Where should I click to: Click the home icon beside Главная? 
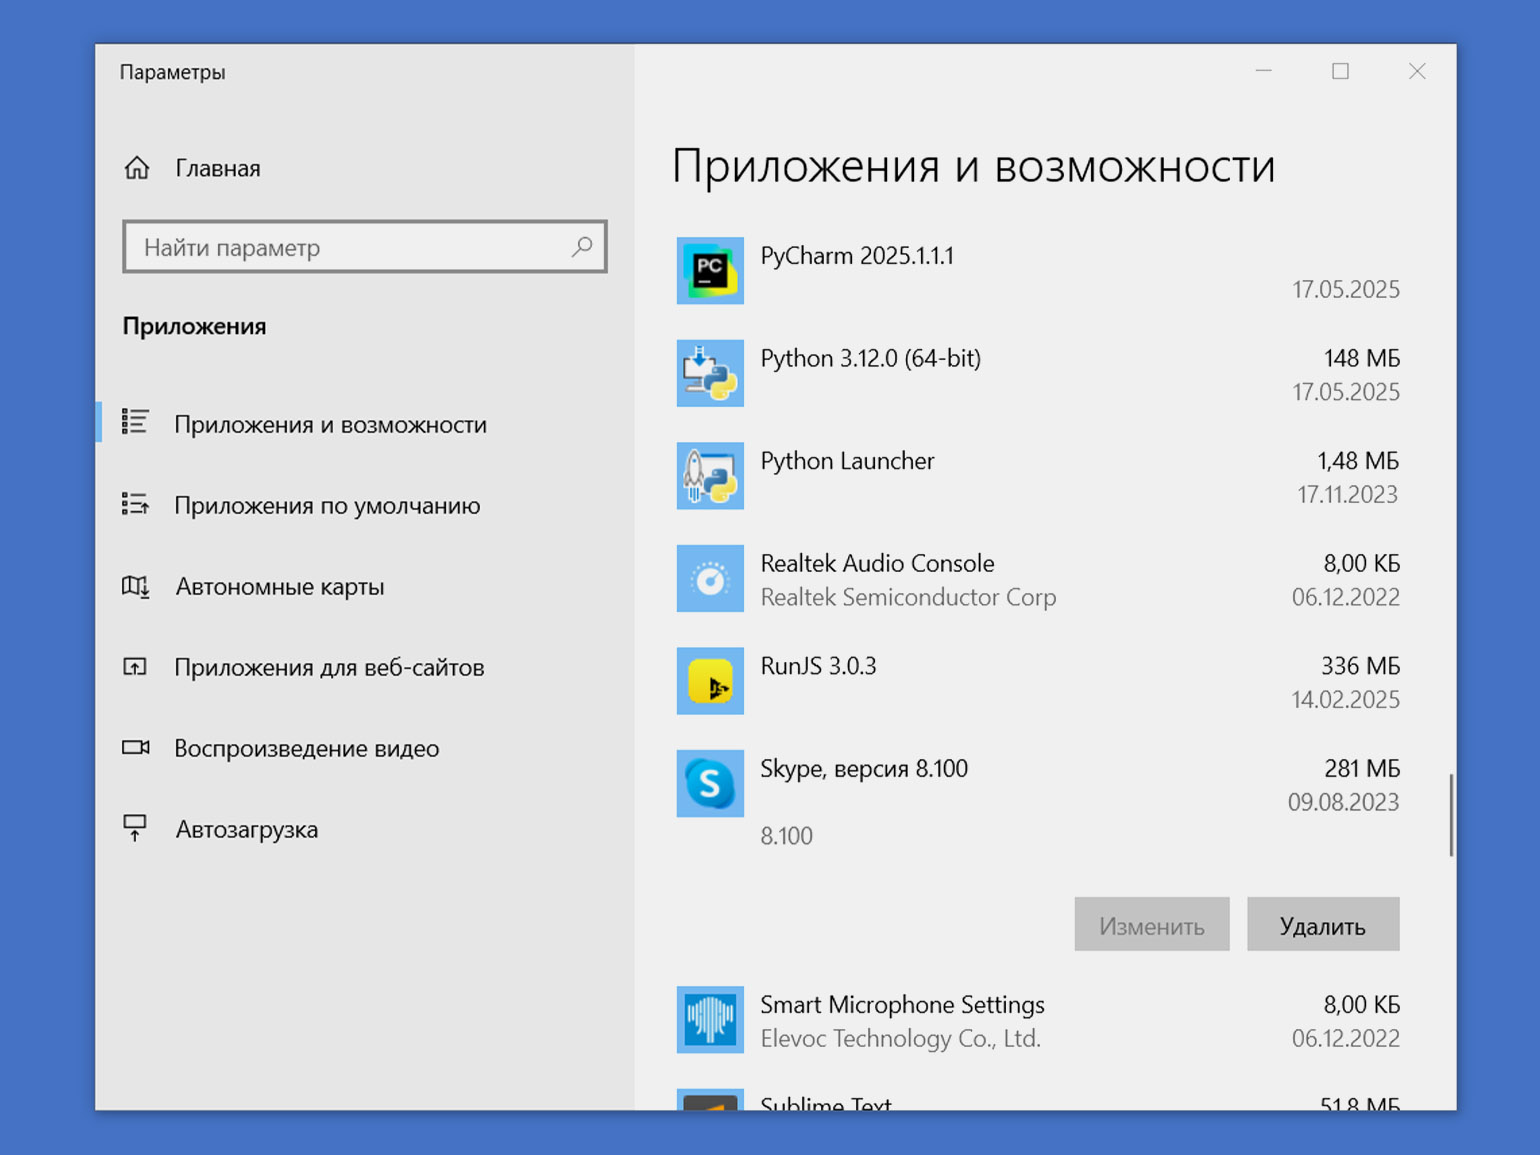137,168
